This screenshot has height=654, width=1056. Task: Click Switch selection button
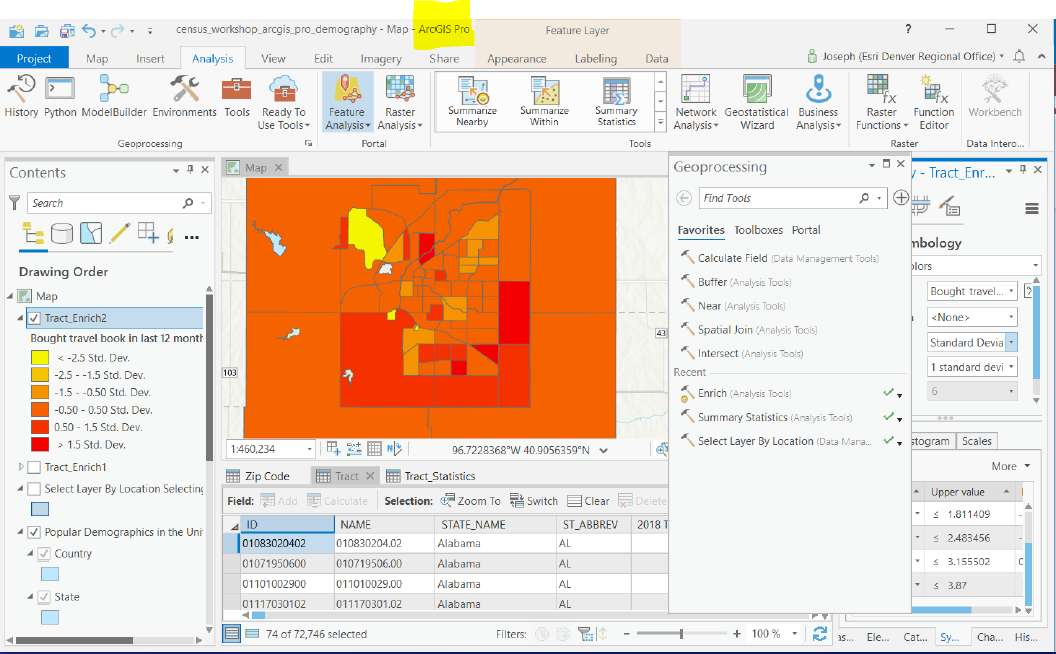click(534, 501)
